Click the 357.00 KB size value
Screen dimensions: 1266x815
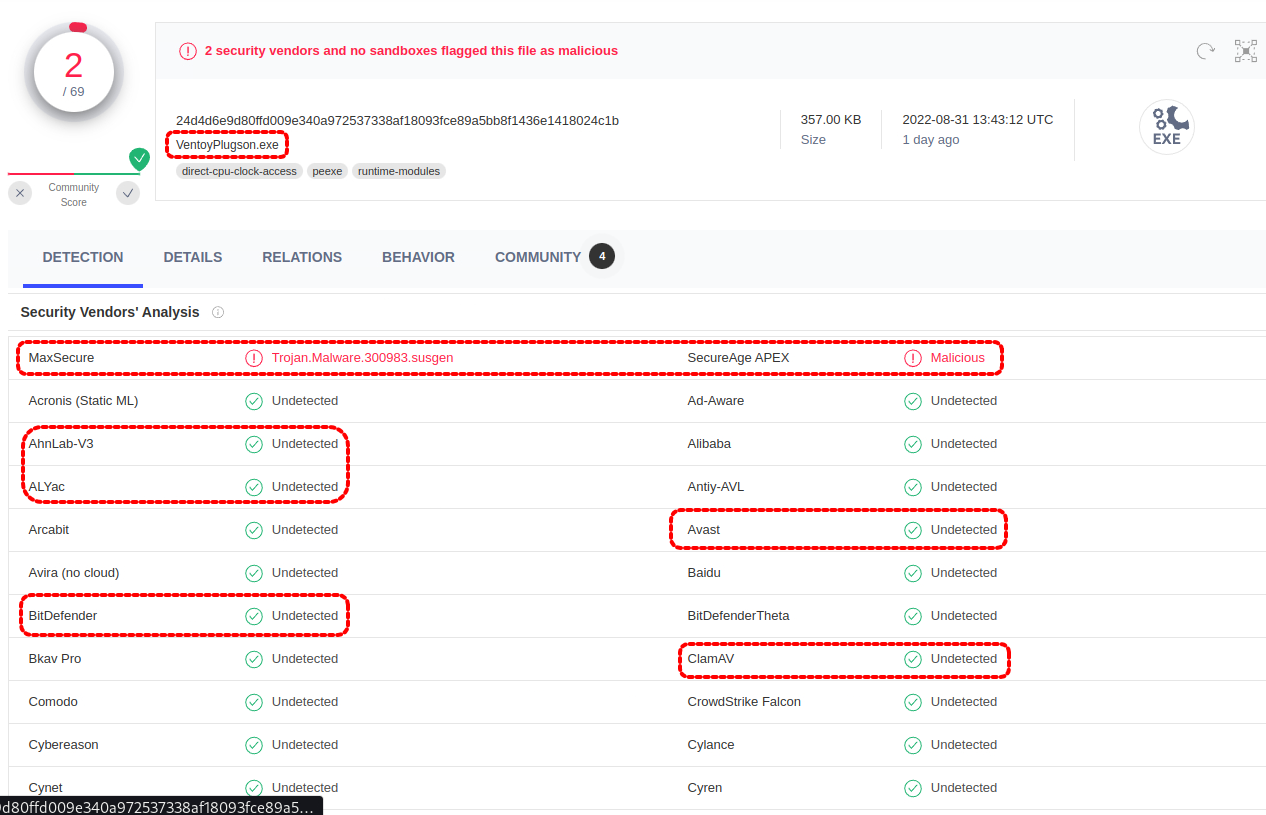(x=831, y=119)
